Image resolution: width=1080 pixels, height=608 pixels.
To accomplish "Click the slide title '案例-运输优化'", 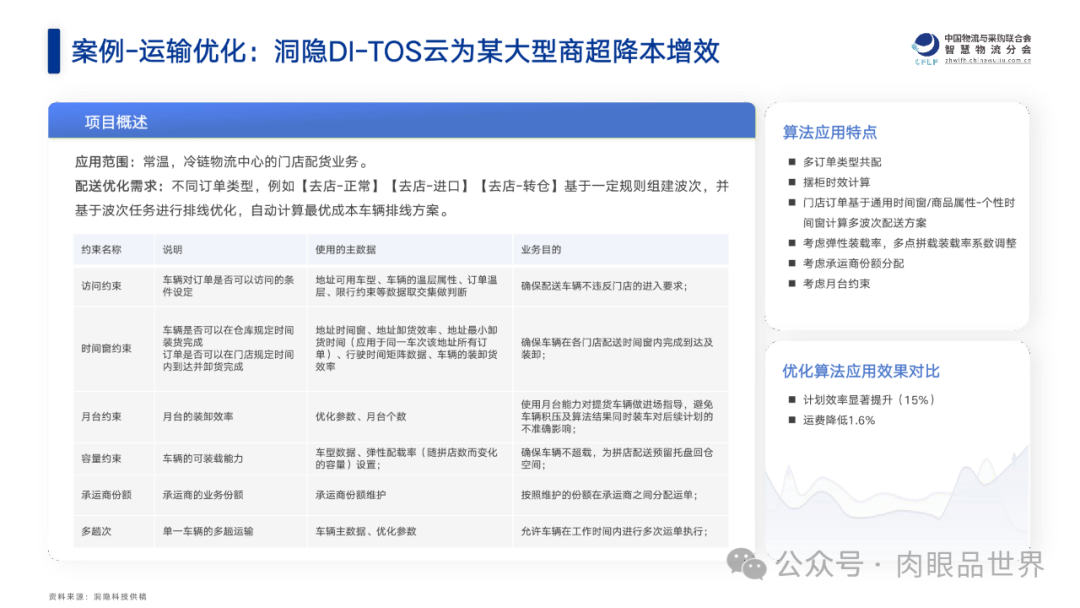I will tap(158, 52).
